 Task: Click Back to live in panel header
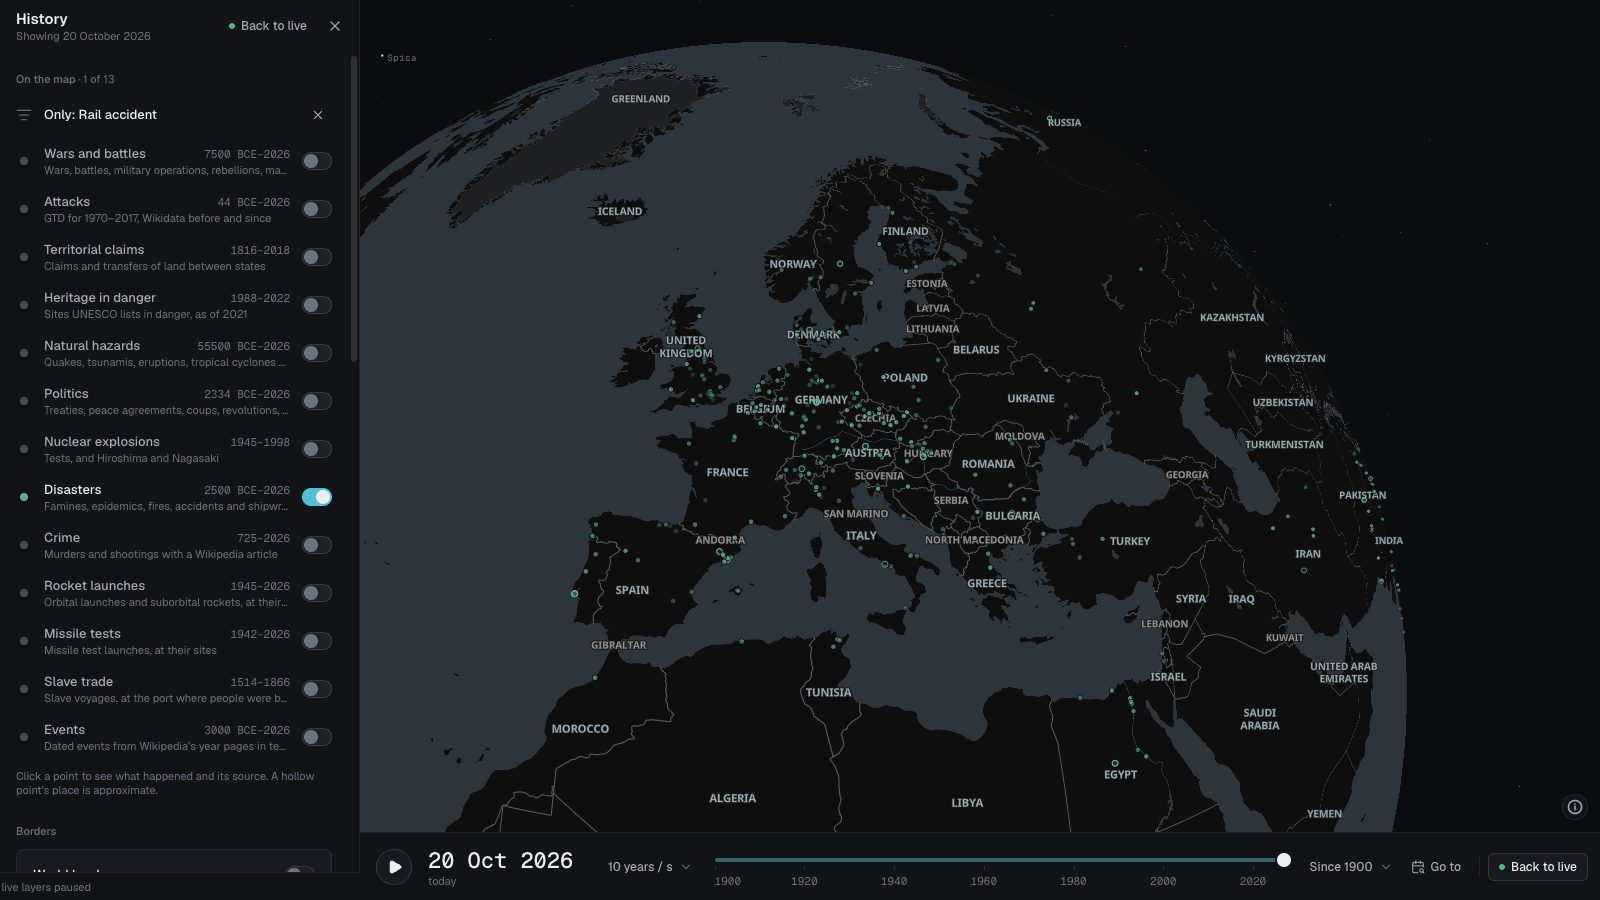267,26
